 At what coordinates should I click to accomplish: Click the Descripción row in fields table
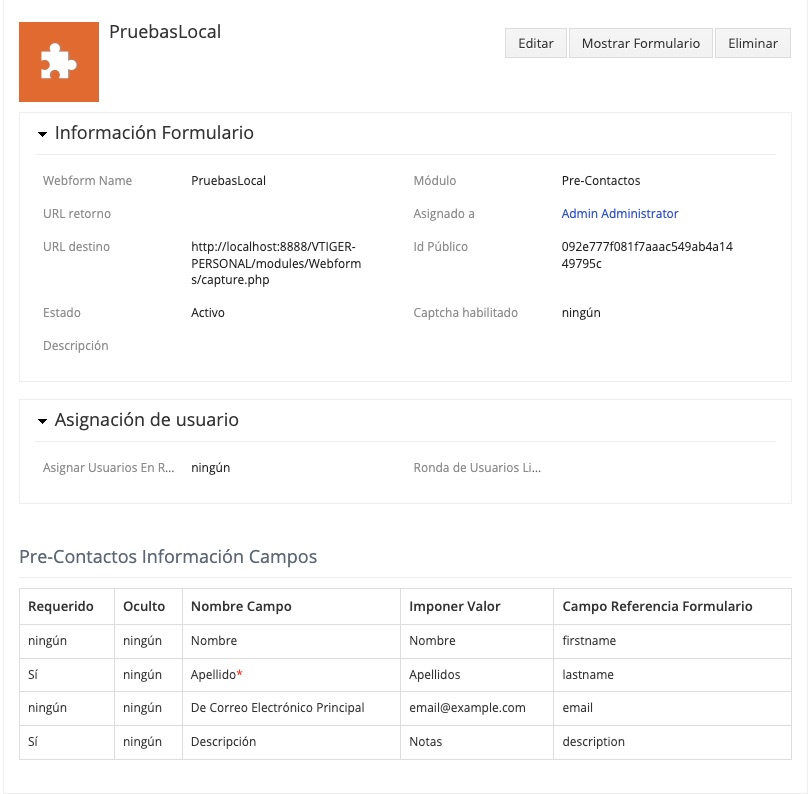[x=223, y=742]
